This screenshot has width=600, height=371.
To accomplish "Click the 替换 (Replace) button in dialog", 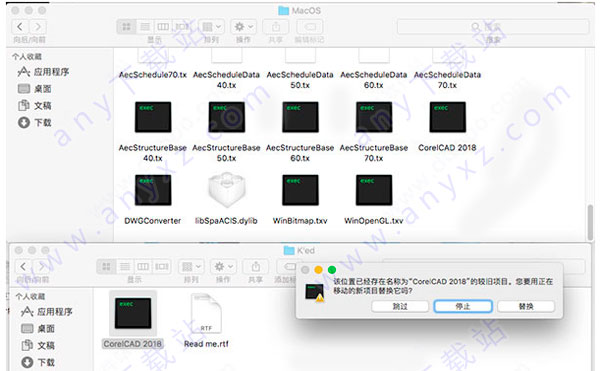I will click(x=526, y=306).
